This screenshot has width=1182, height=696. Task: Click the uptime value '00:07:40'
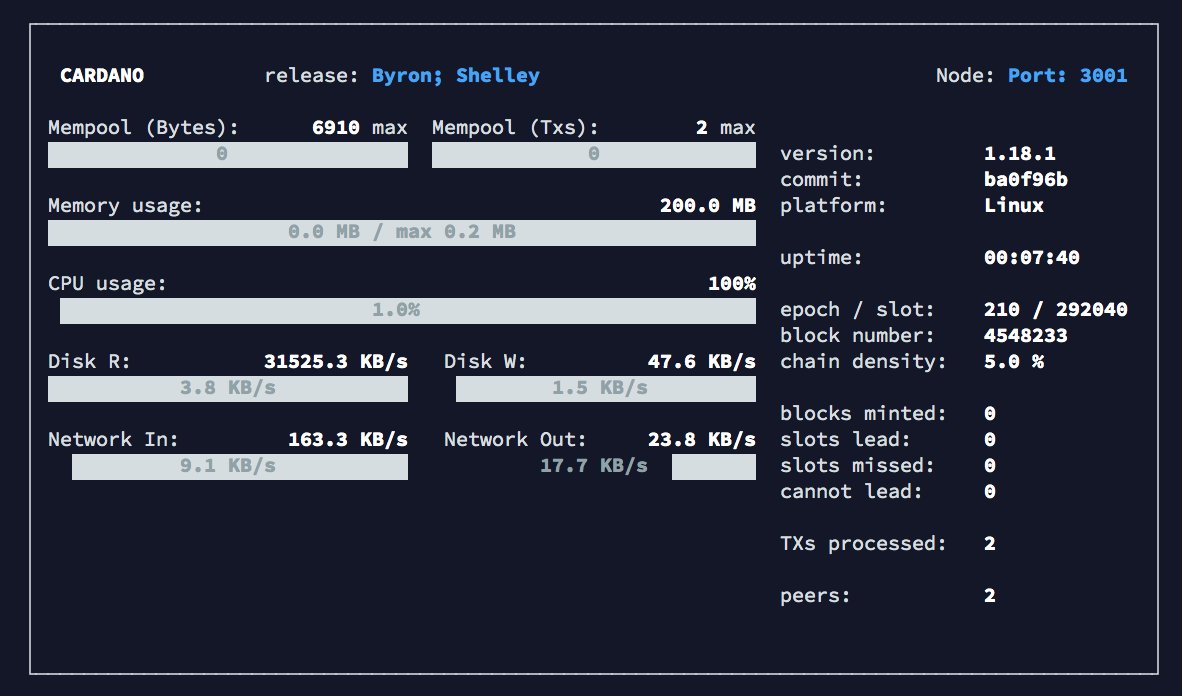(x=1032, y=258)
